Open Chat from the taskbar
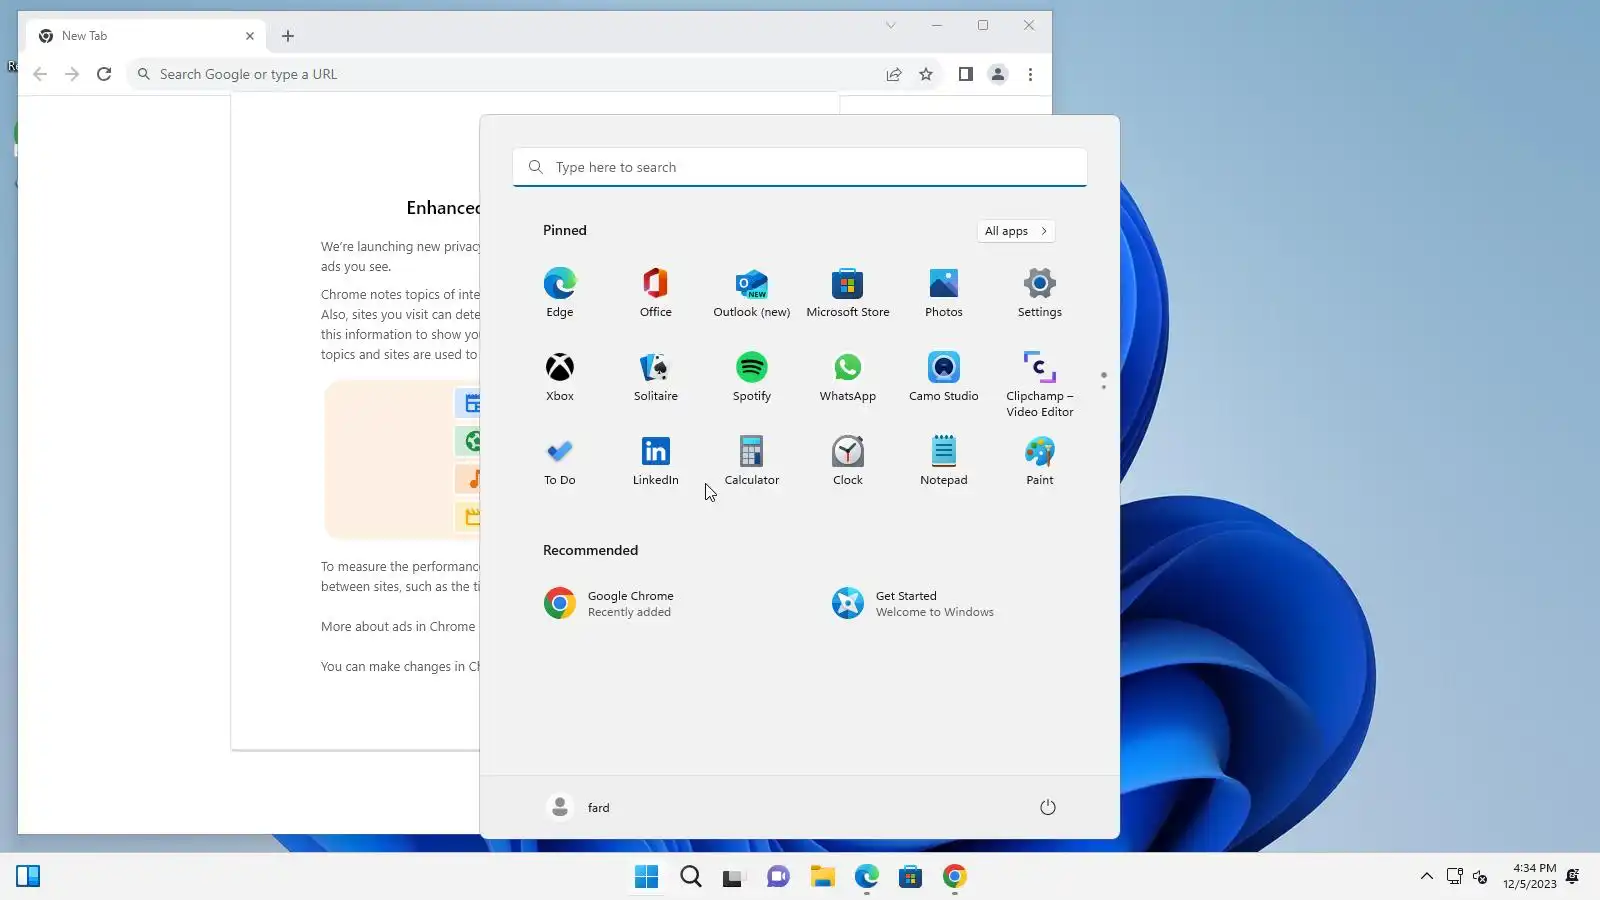This screenshot has width=1600, height=900. point(779,877)
